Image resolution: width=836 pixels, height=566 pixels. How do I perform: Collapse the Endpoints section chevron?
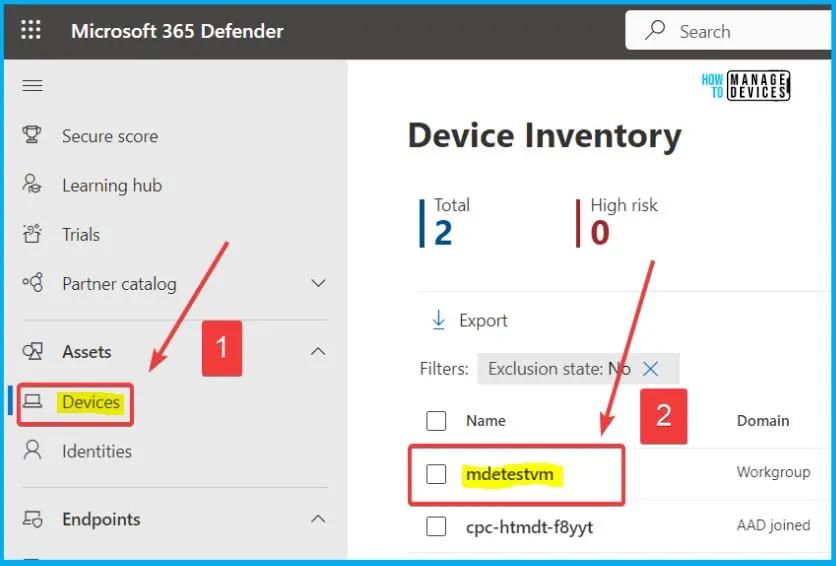318,519
